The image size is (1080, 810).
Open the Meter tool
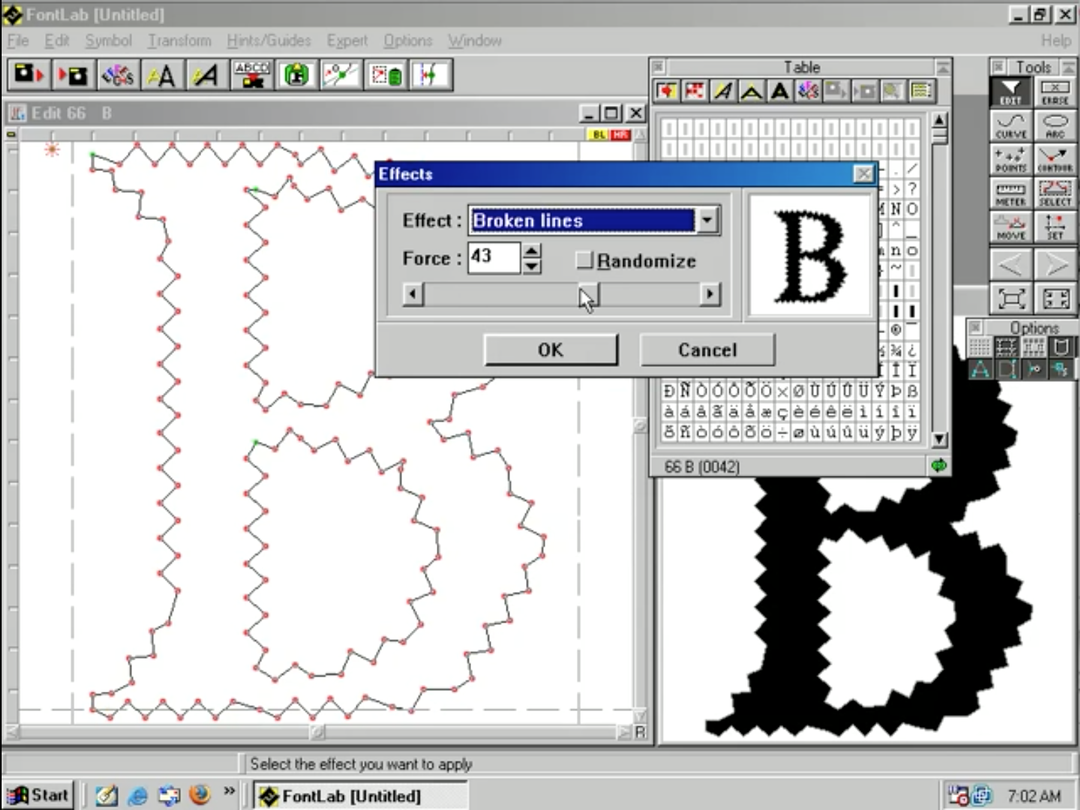coord(1011,190)
